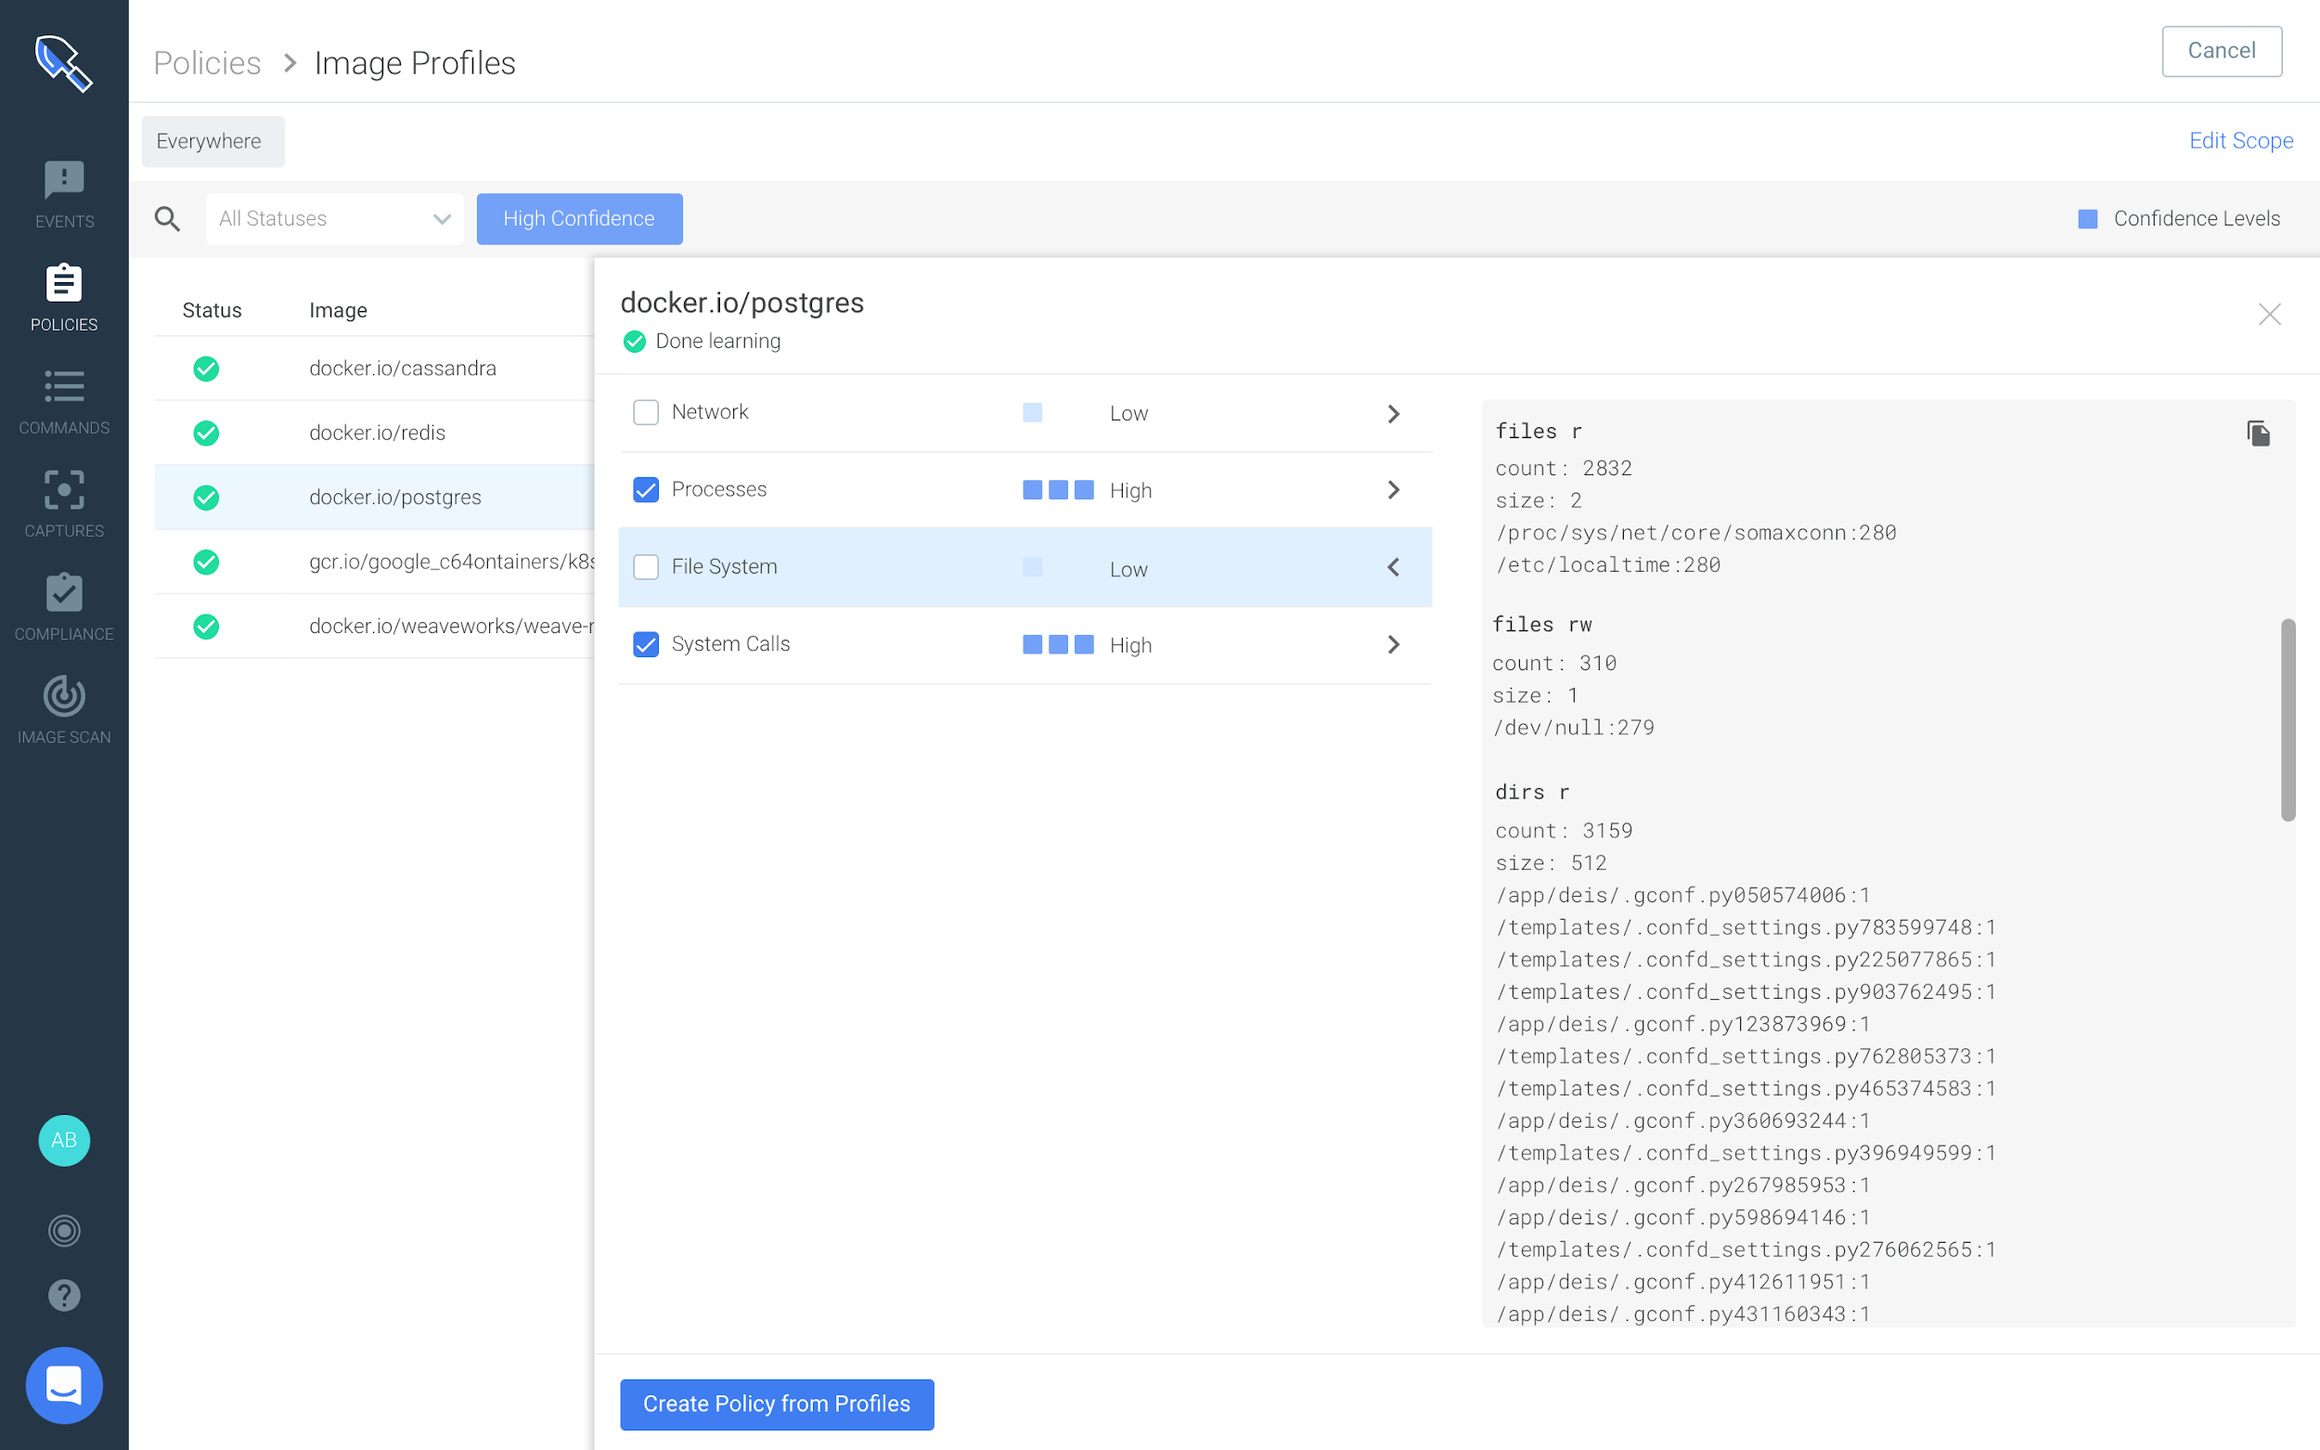Enable the Network checkbox

[646, 412]
